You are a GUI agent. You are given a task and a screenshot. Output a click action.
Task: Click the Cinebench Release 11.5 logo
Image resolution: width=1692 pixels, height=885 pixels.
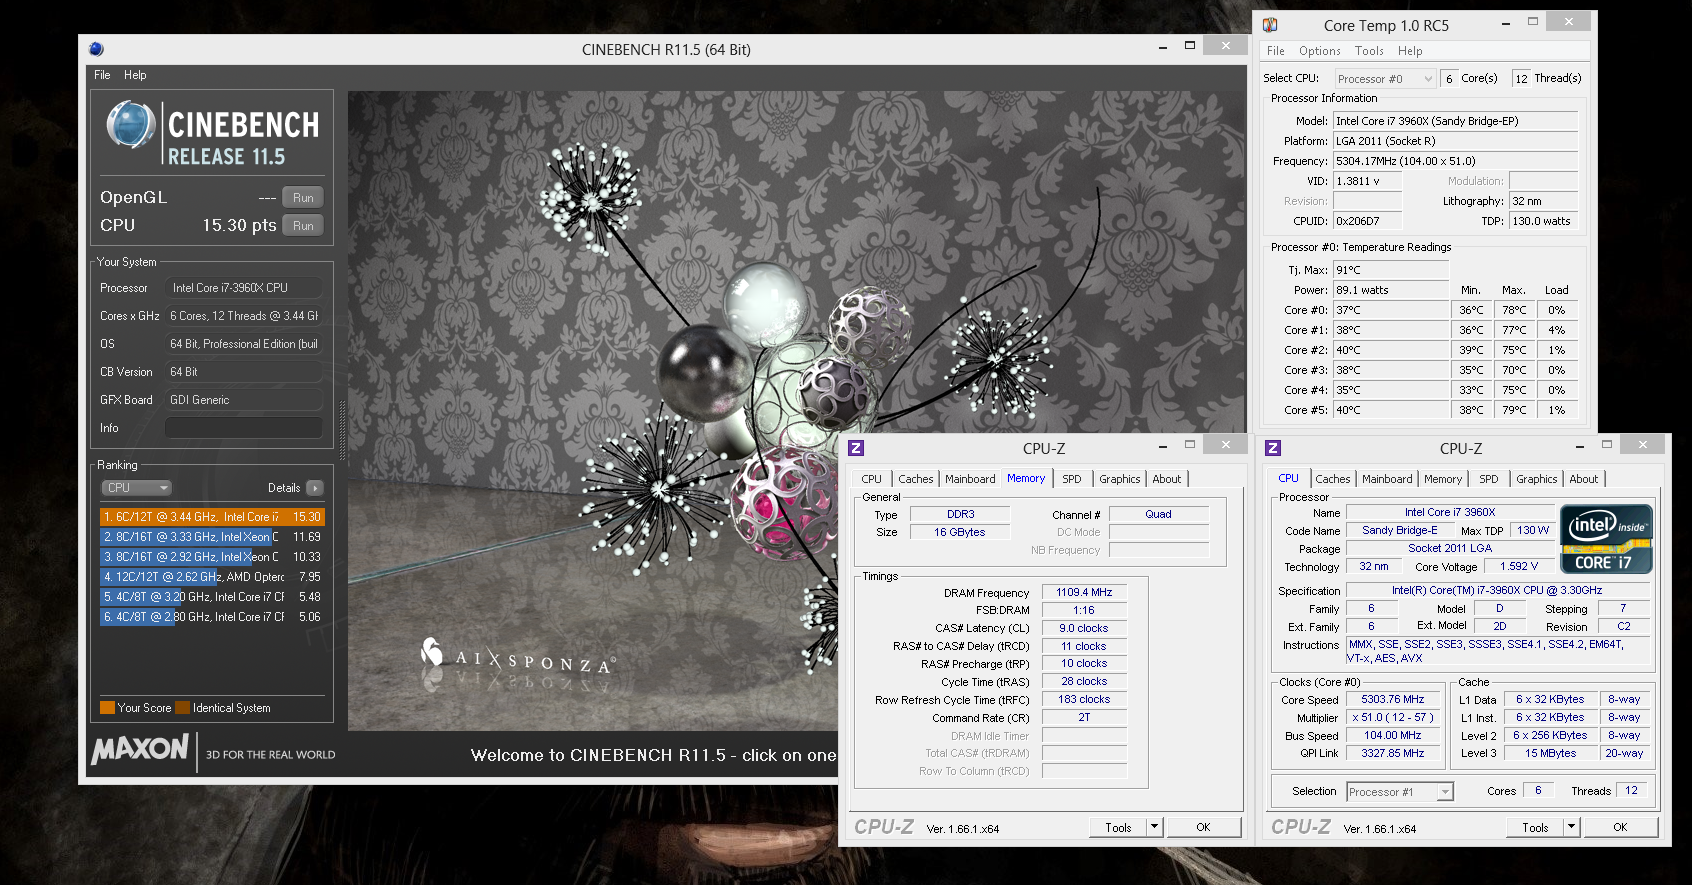point(213,133)
